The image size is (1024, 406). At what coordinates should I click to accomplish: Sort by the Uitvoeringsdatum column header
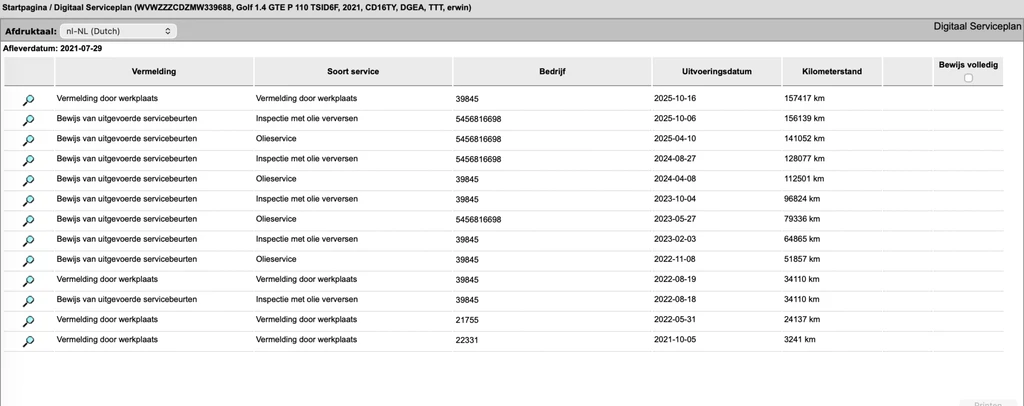tap(716, 71)
